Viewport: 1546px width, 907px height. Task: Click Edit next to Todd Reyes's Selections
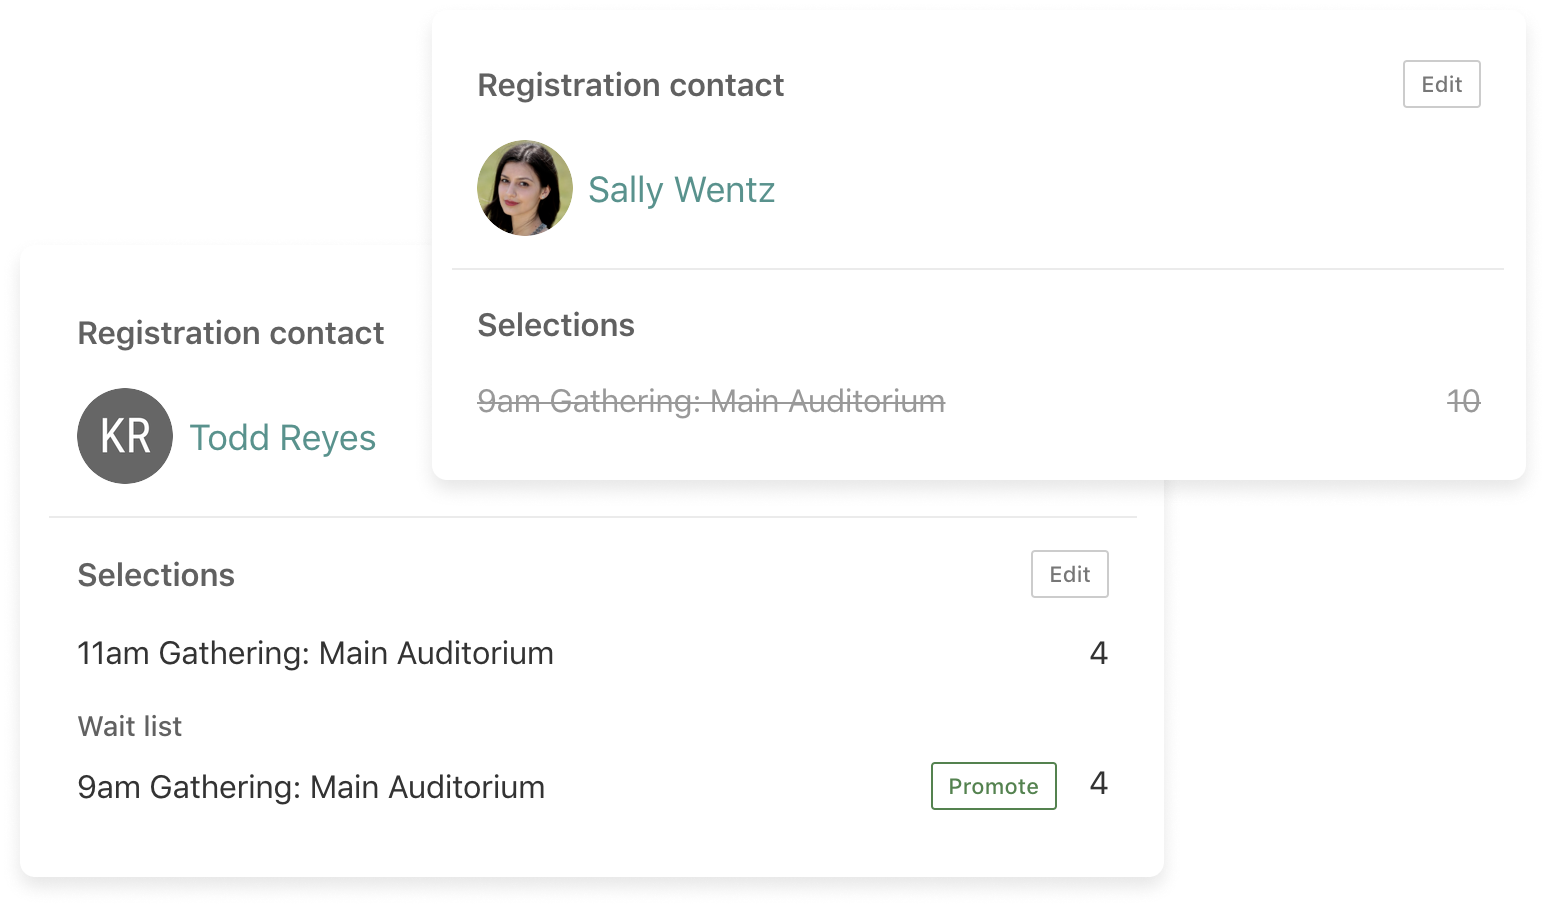point(1069,574)
